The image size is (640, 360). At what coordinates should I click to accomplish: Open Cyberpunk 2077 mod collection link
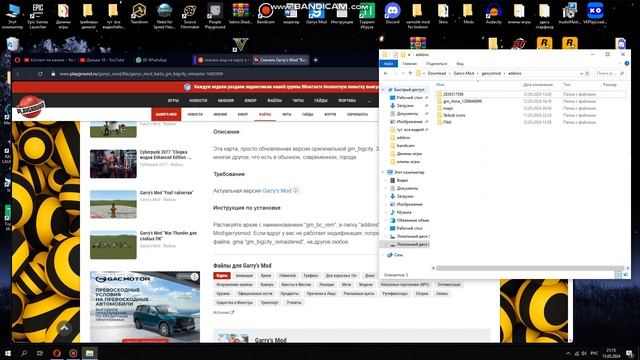[x=165, y=154]
